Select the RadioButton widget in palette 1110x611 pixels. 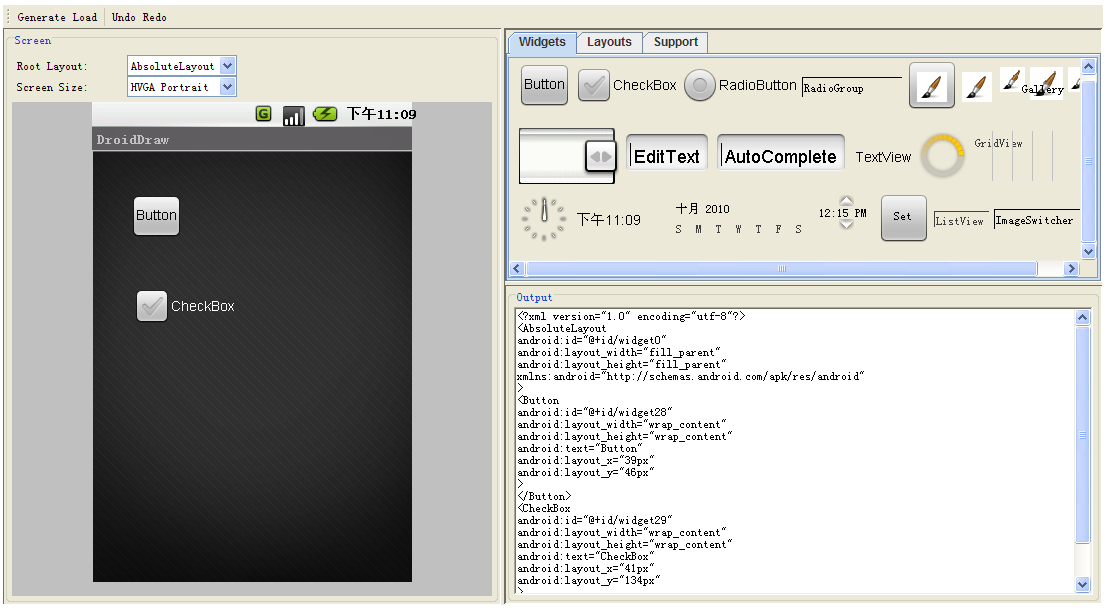click(700, 85)
